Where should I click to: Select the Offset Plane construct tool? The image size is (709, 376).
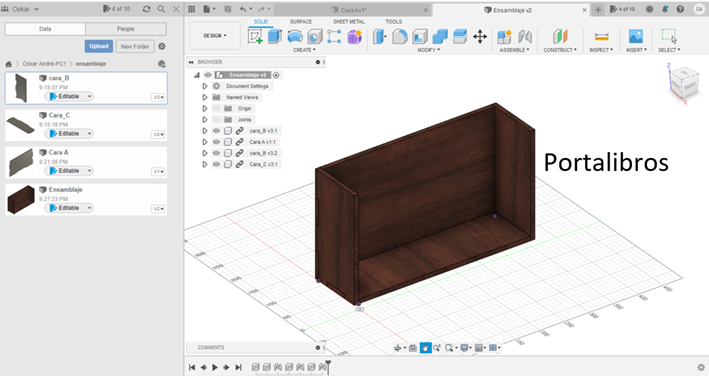(560, 37)
